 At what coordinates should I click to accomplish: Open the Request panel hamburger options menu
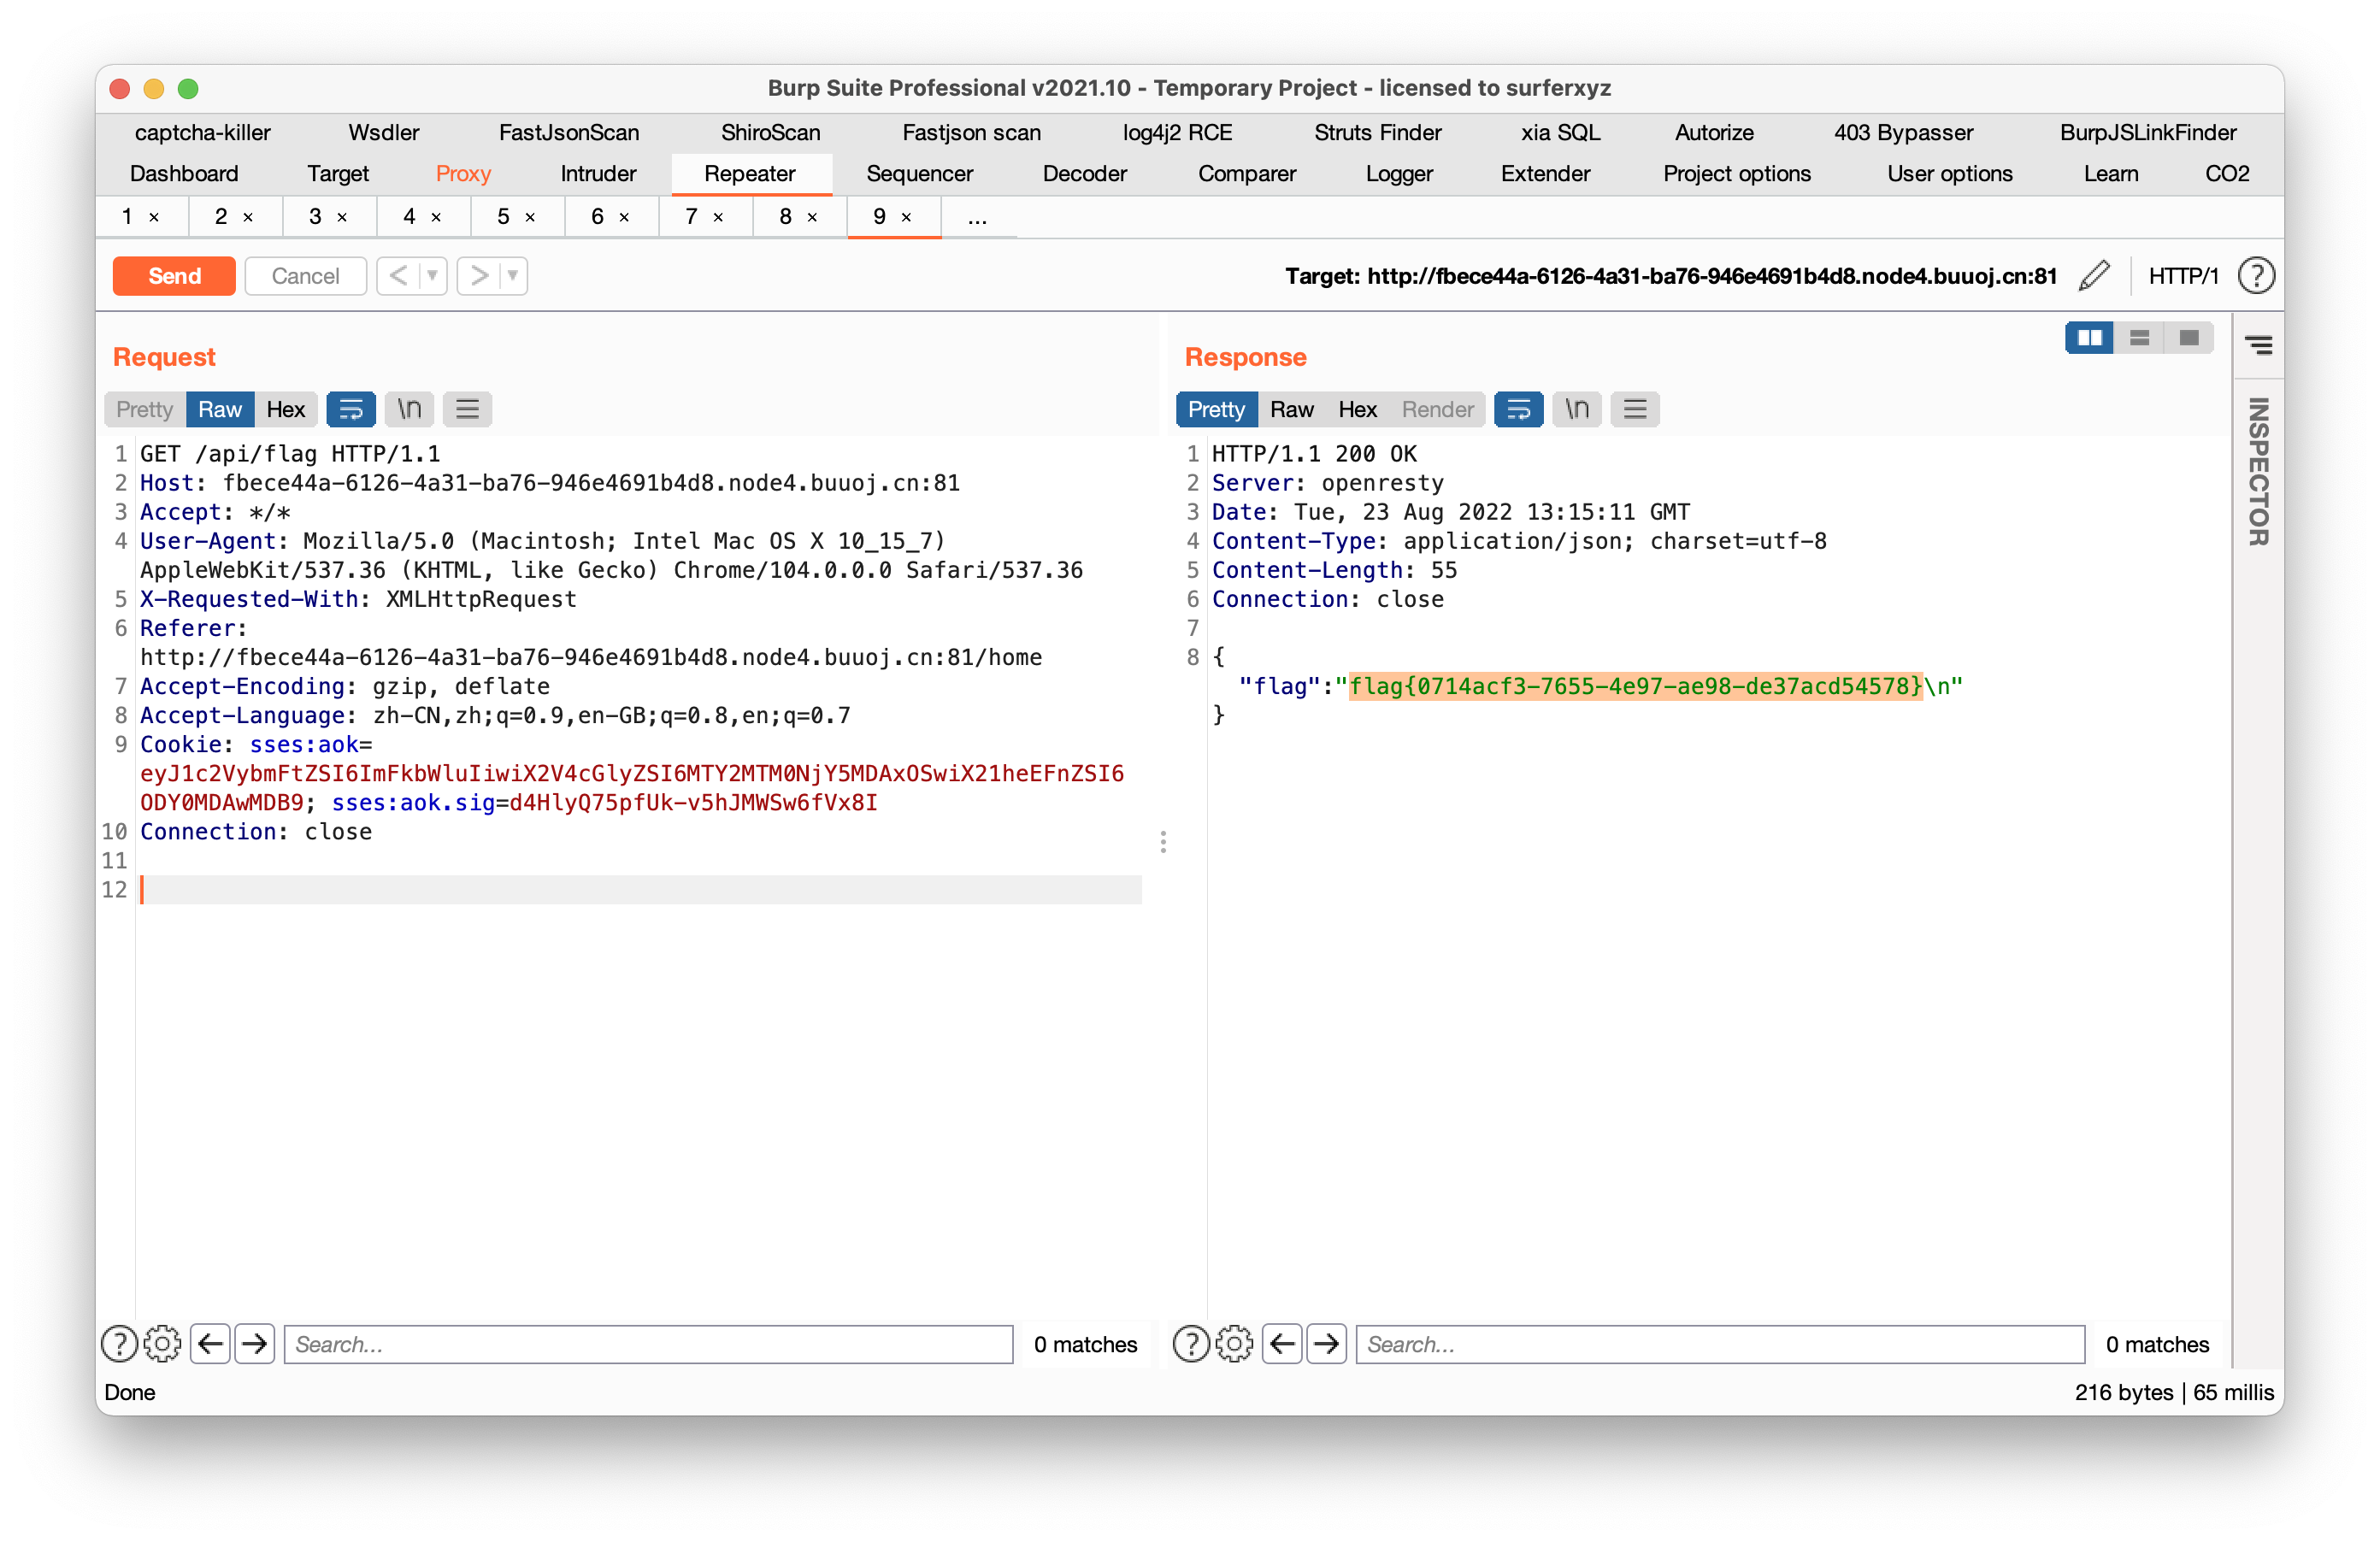coord(467,409)
